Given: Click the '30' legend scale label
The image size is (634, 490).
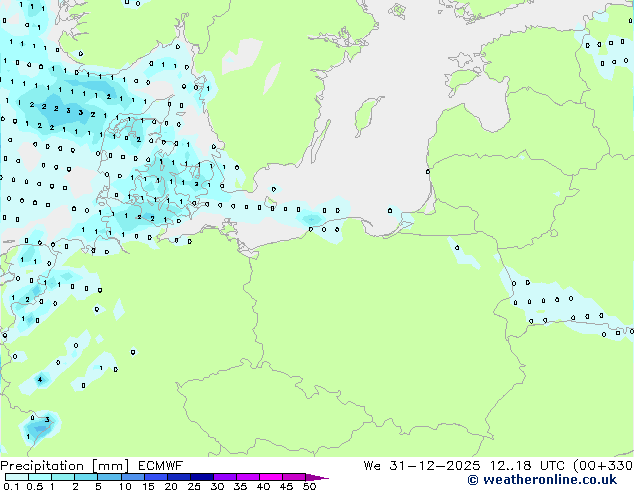Looking at the screenshot, I should click(x=217, y=486).
